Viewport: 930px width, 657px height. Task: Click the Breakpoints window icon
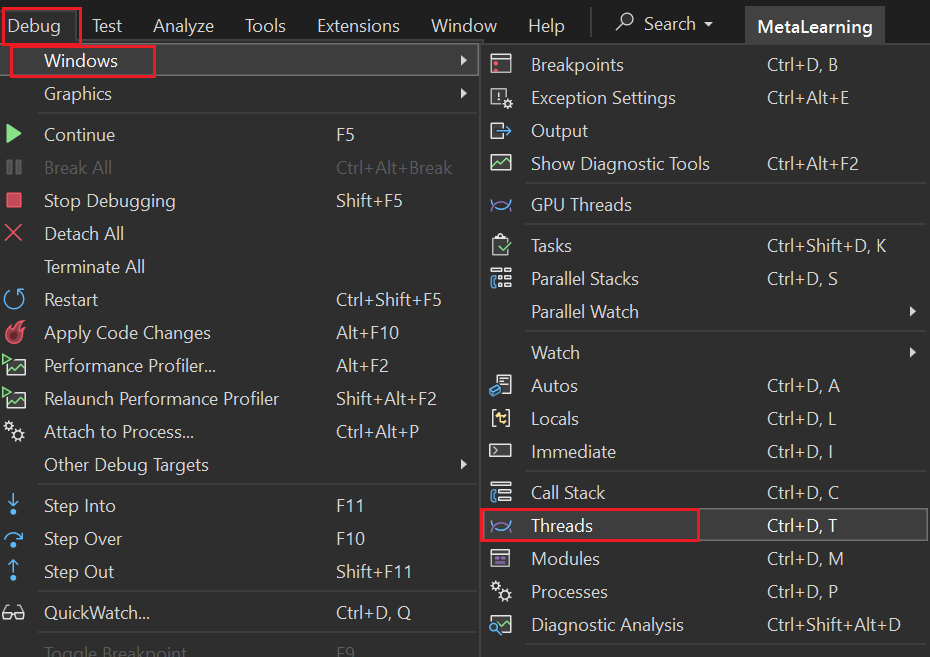[x=500, y=65]
